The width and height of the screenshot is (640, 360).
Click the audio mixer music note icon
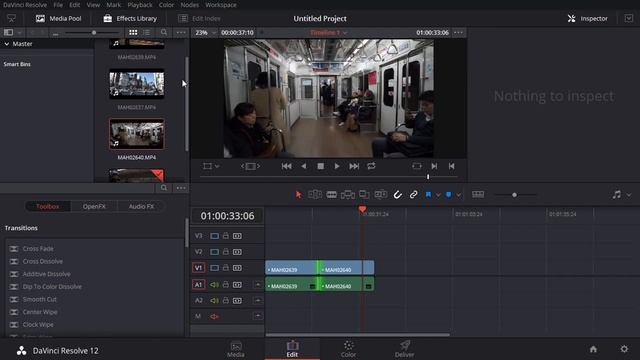coord(617,195)
